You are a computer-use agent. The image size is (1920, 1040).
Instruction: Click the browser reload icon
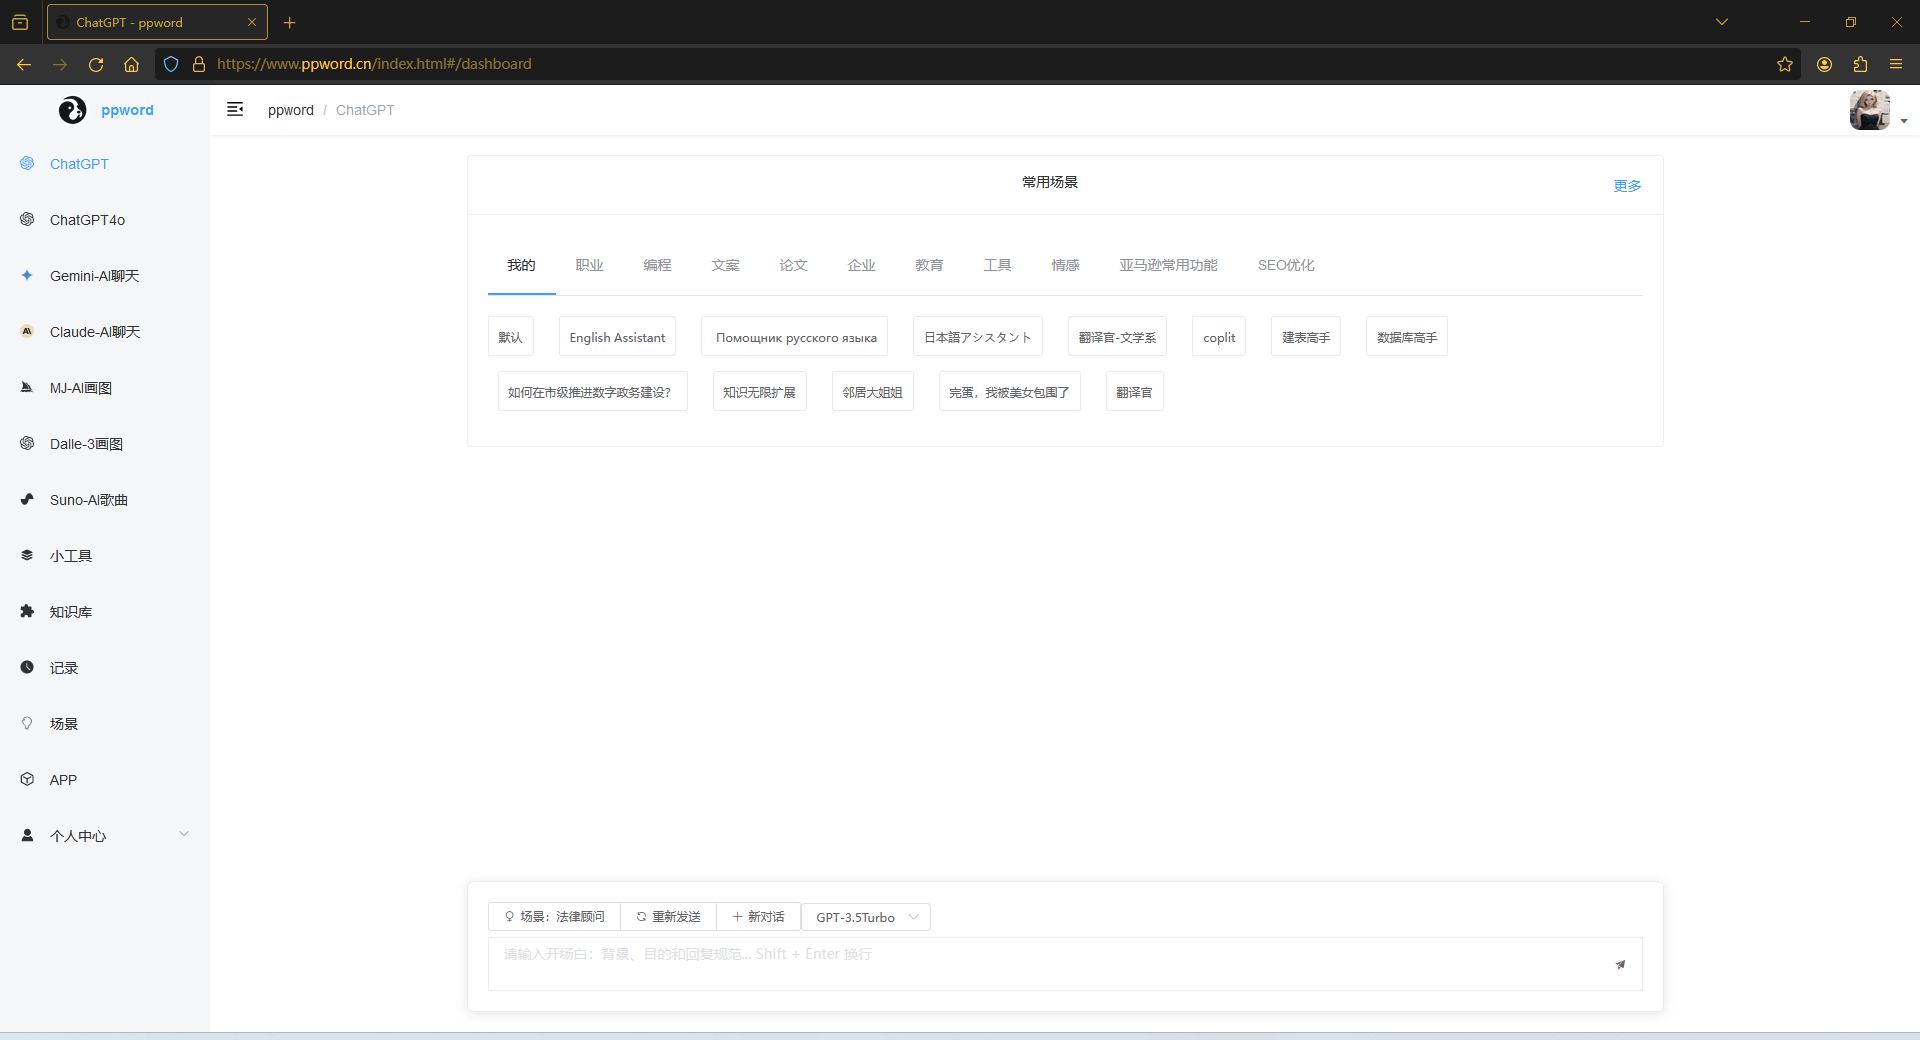tap(96, 64)
